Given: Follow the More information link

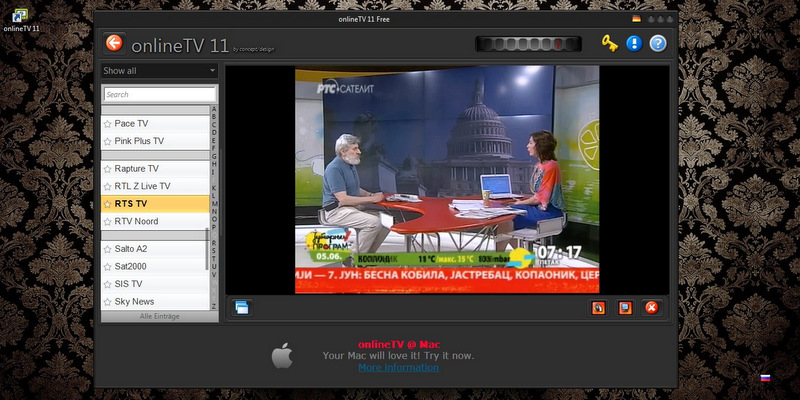Looking at the screenshot, I should [x=398, y=367].
